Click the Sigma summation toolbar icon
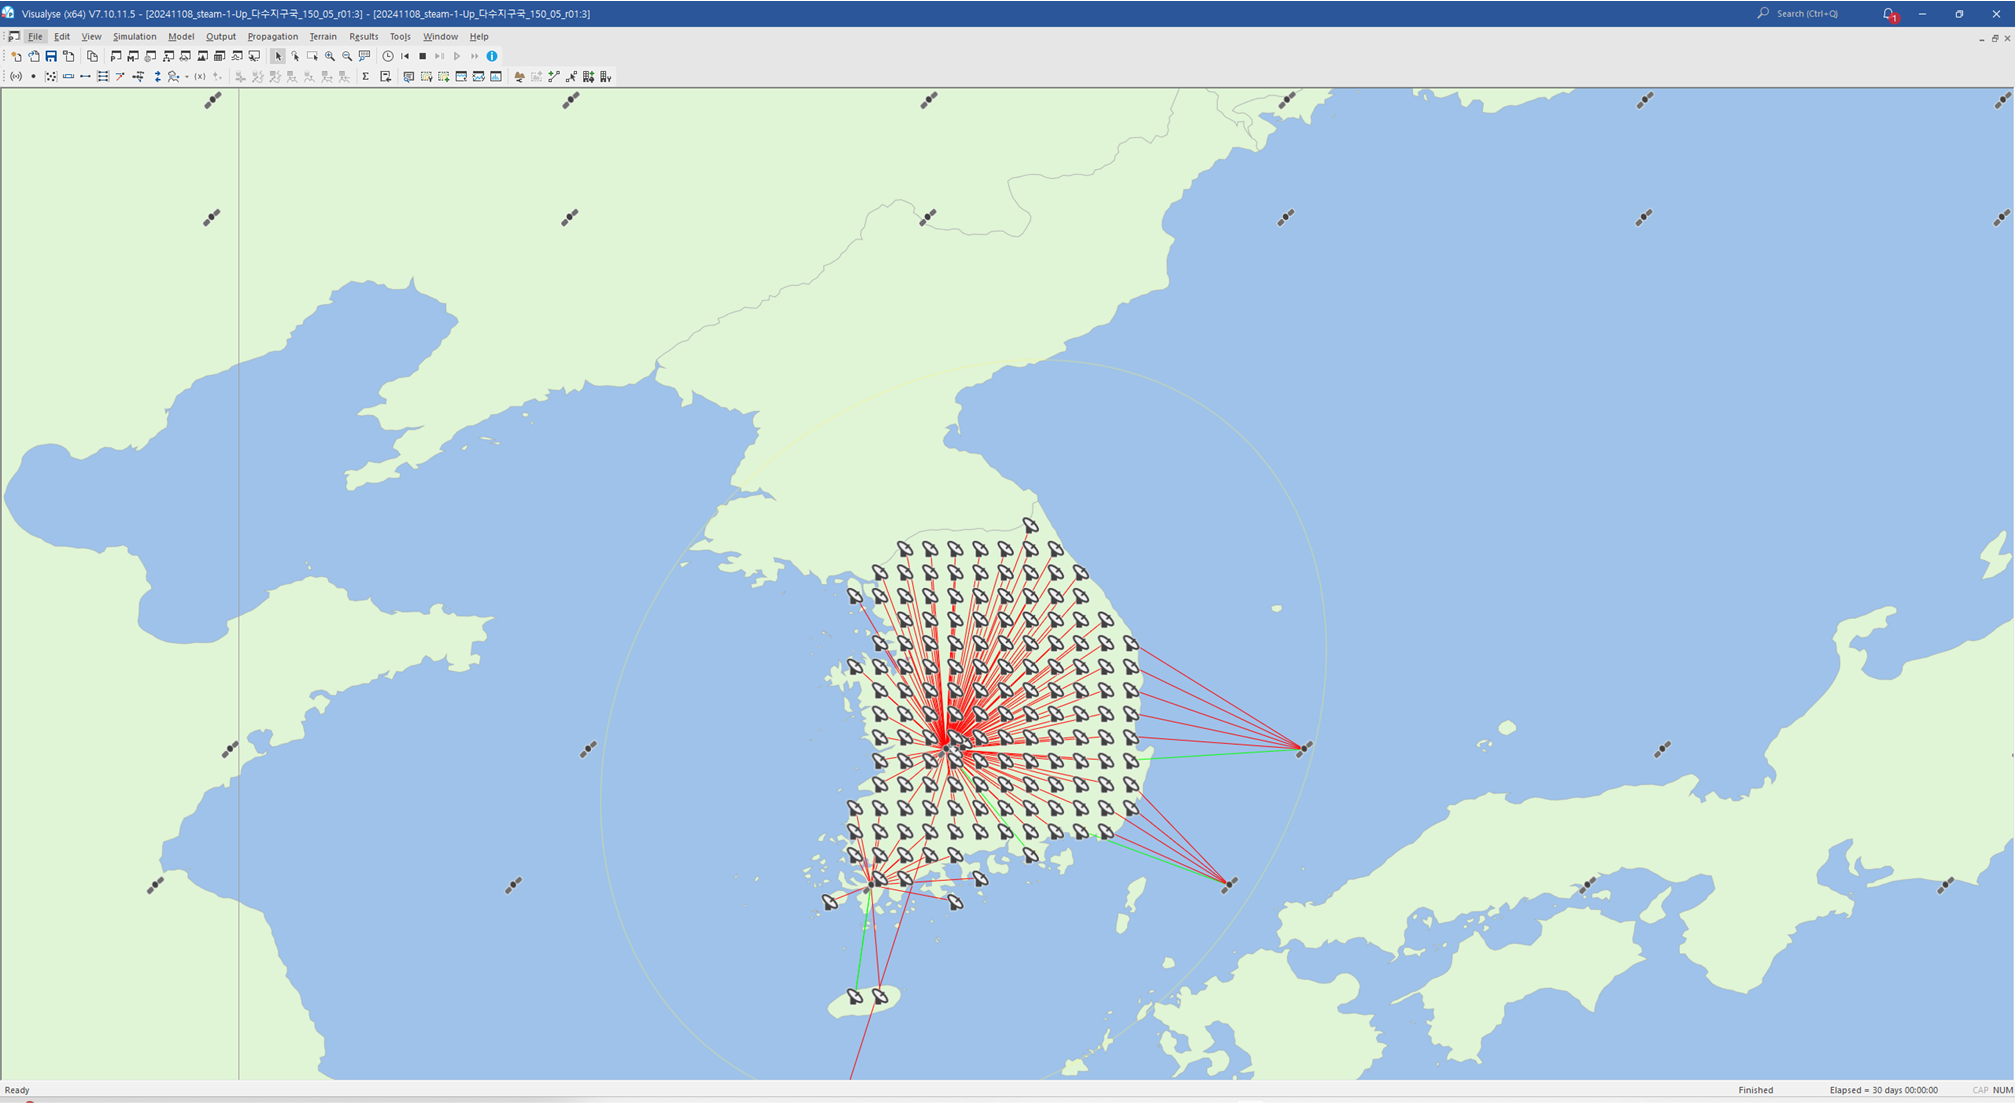This screenshot has width=2015, height=1103. pos(365,76)
